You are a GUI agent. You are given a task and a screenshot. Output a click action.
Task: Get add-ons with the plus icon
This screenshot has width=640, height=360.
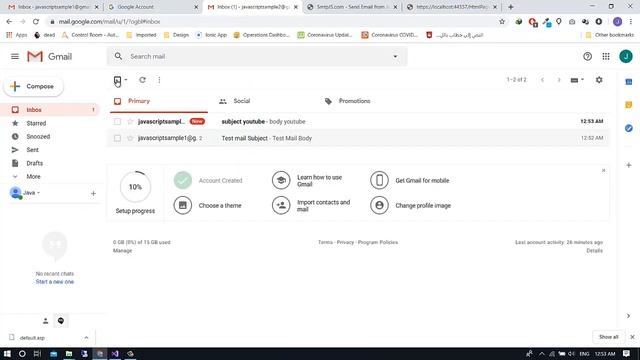coord(629,165)
